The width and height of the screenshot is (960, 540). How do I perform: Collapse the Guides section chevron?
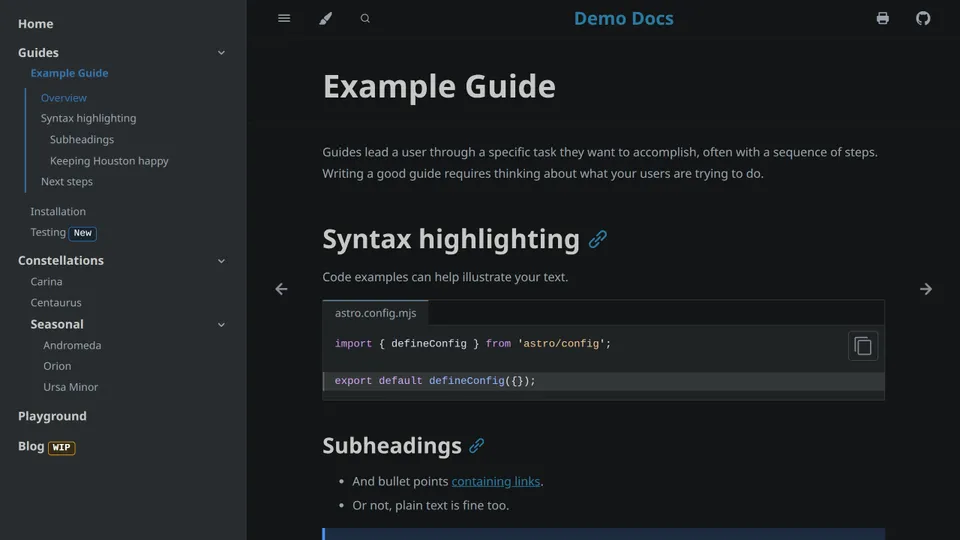point(221,53)
